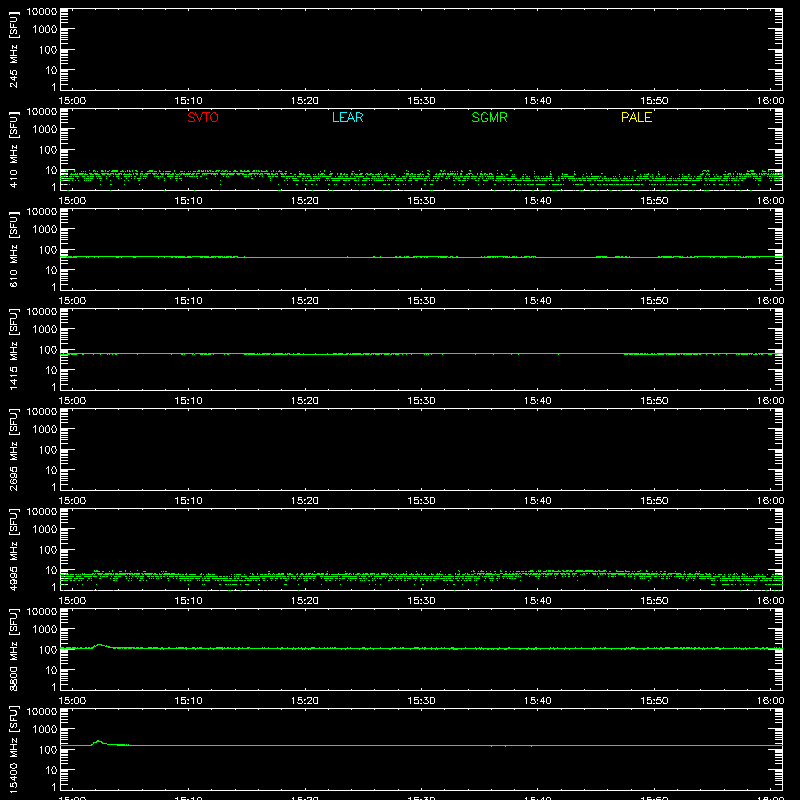This screenshot has height=800, width=800.
Task: Select the 1415 MHz [SFU] axis title
Action: click(13, 350)
